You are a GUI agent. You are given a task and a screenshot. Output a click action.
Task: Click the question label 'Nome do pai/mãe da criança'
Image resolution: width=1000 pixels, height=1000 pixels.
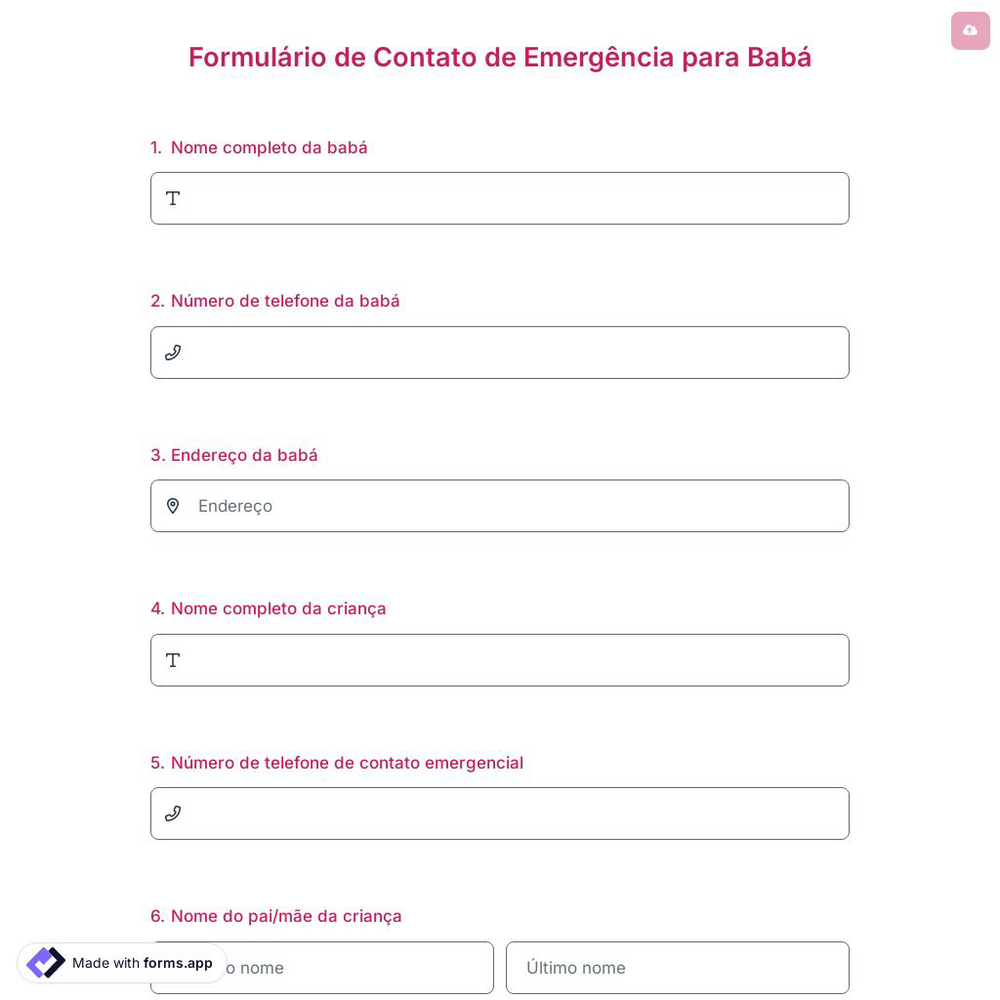pyautogui.click(x=276, y=915)
